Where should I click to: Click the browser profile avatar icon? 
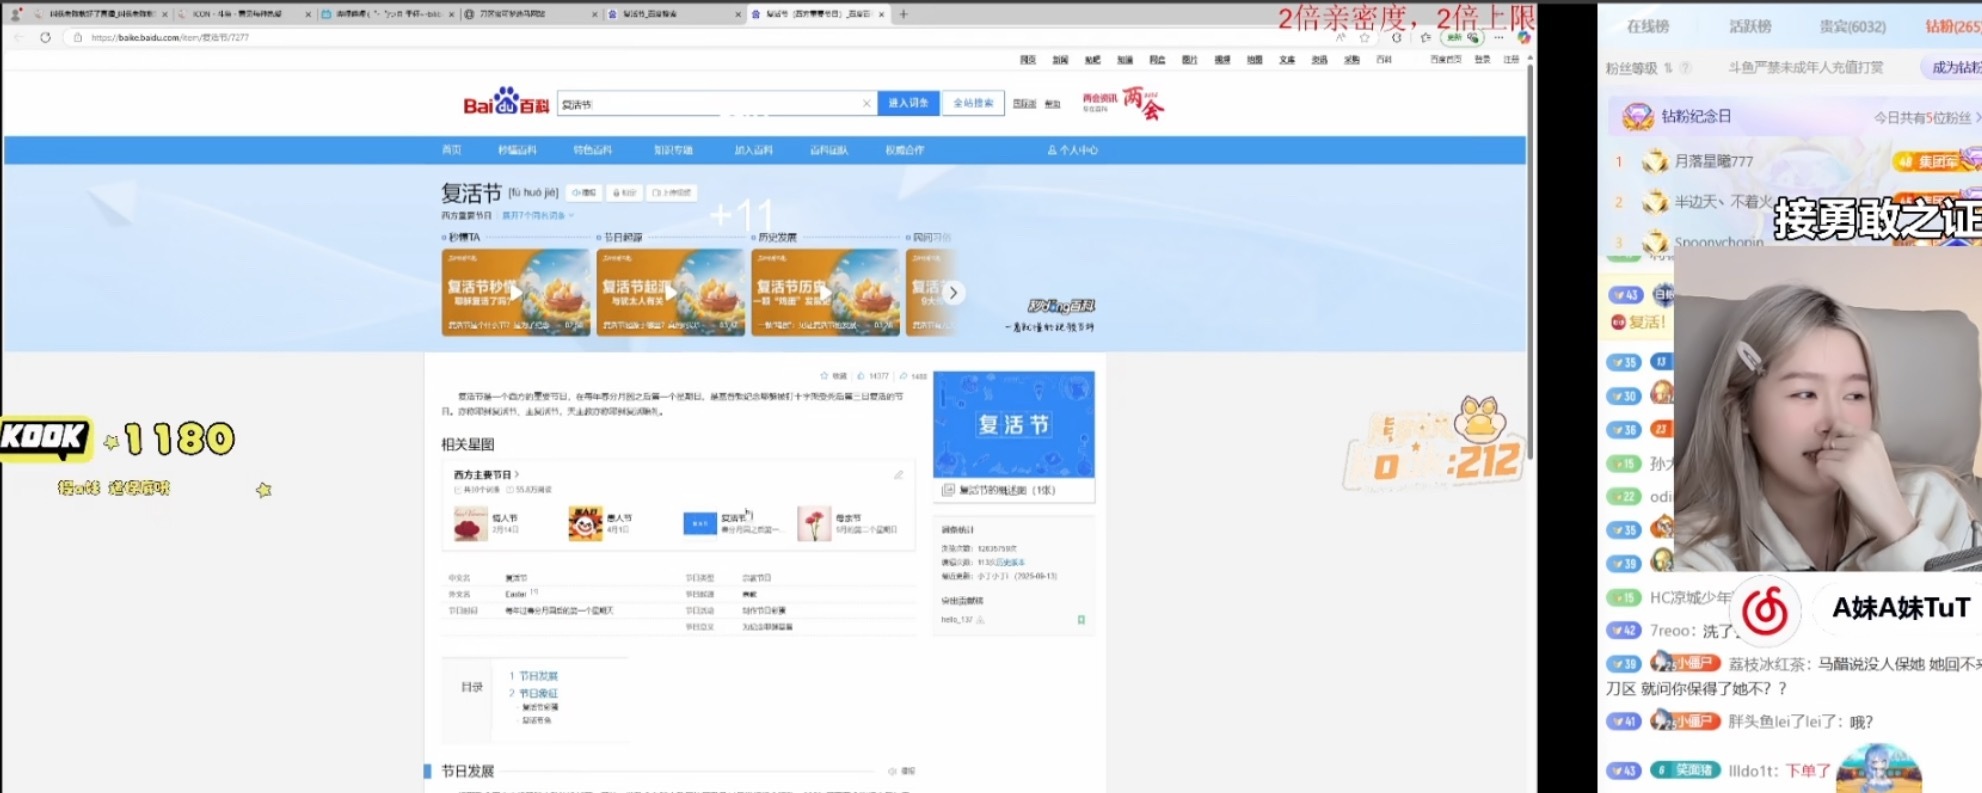(16, 14)
